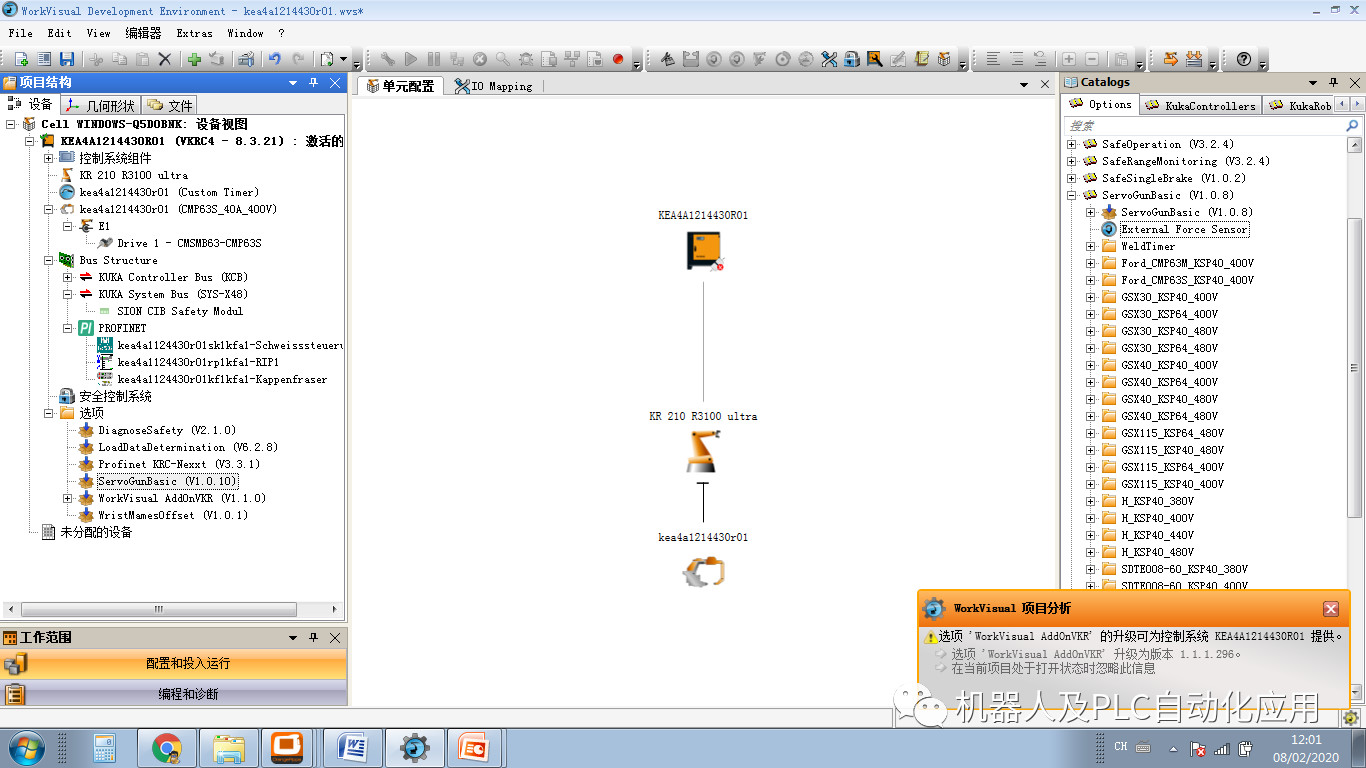
Task: Click the Undo arrow icon
Action: pyautogui.click(x=274, y=59)
